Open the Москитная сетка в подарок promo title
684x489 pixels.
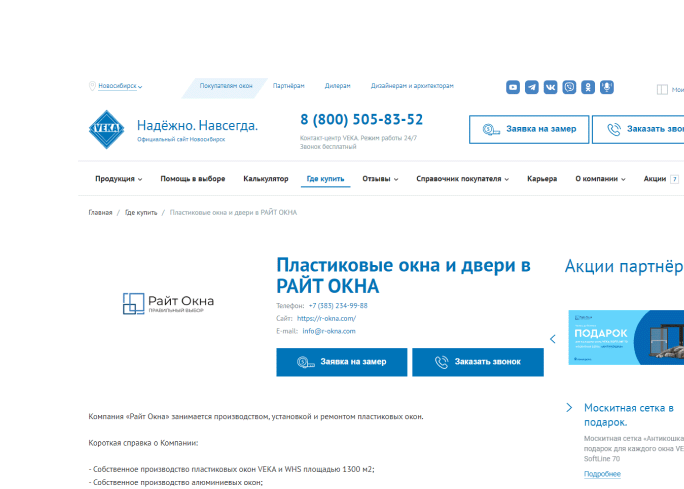pos(629,415)
